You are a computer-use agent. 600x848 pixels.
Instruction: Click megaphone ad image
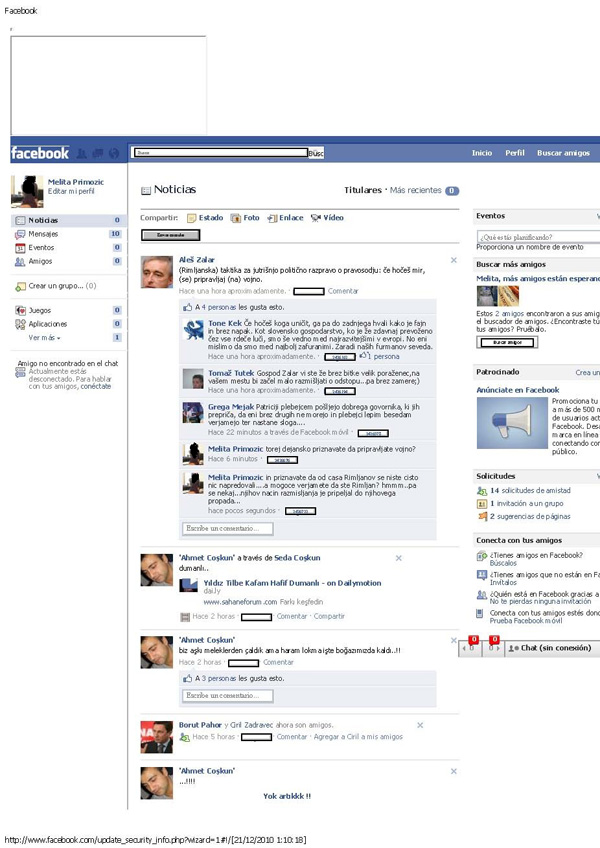[x=512, y=423]
